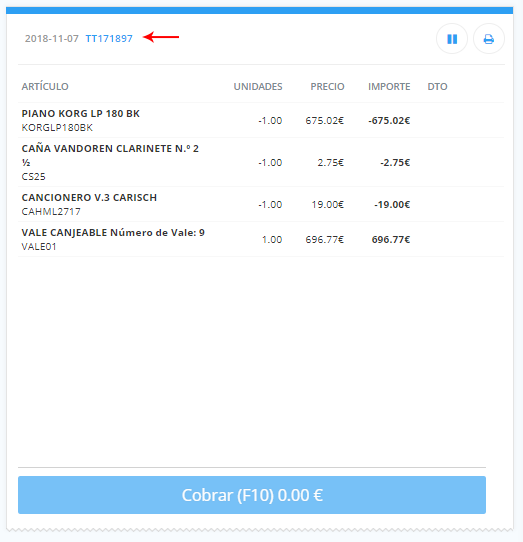Click units value in the CANCIONERO row
The height and width of the screenshot is (542, 523).
[x=270, y=205]
